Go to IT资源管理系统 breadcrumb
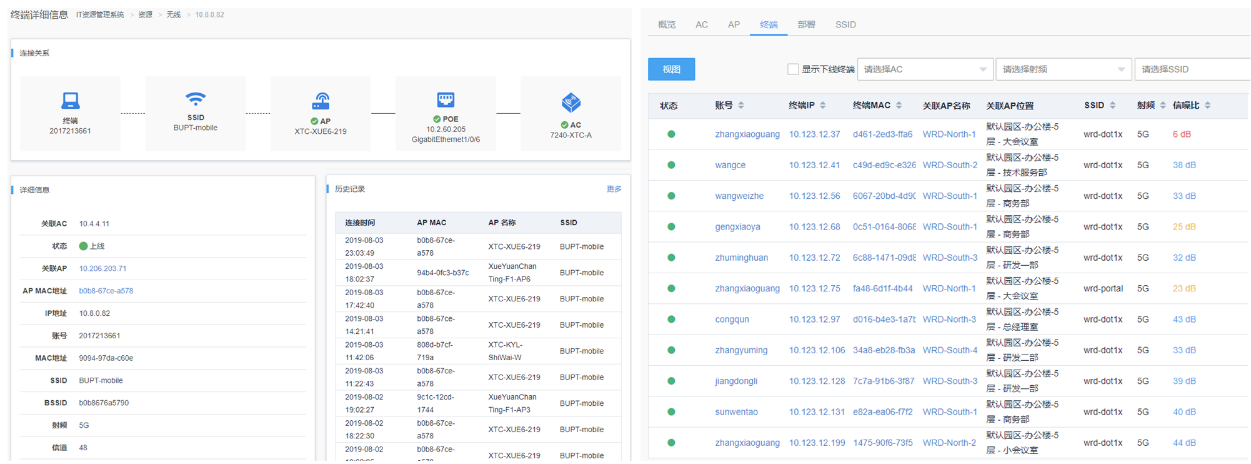 click(x=100, y=14)
